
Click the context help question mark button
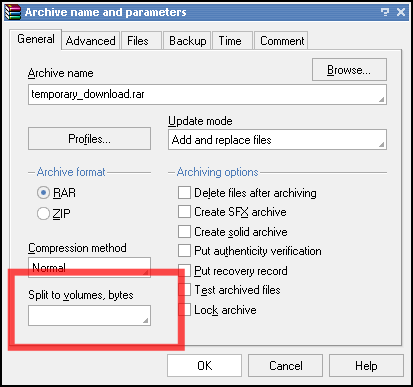pyautogui.click(x=385, y=12)
